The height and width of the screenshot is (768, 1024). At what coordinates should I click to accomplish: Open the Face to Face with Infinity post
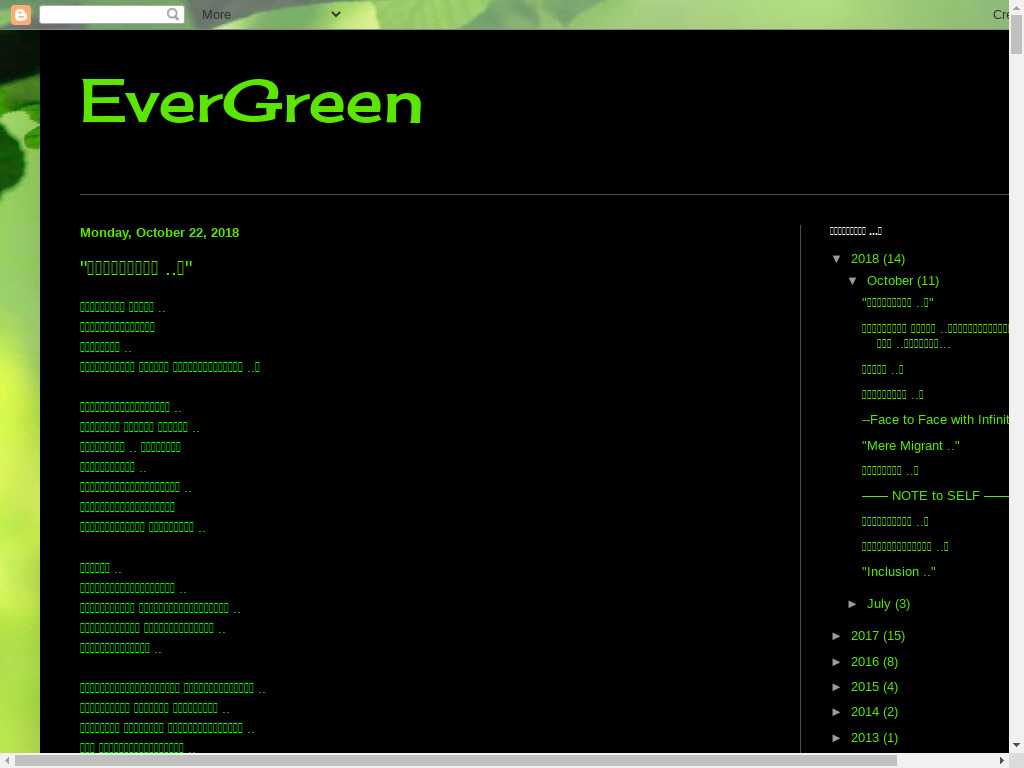[934, 420]
